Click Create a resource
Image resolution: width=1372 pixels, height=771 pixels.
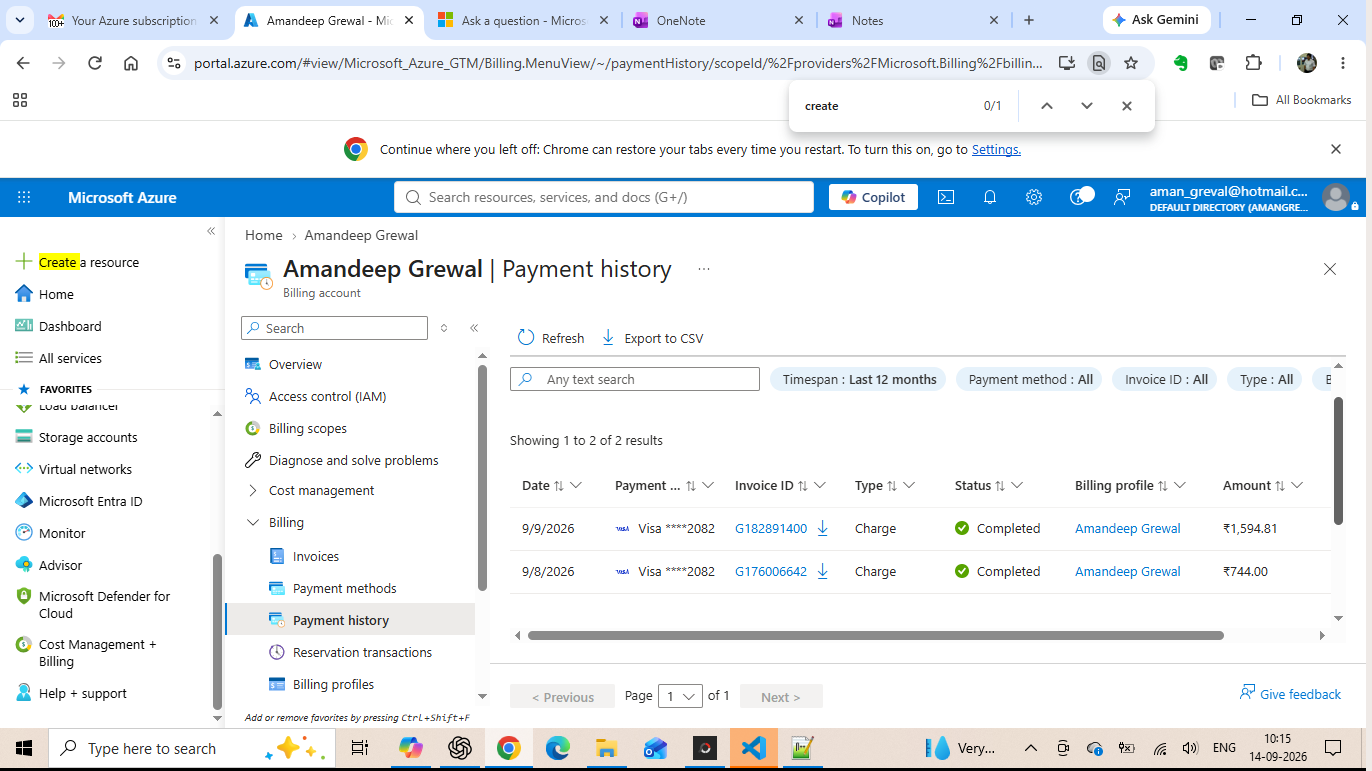78,262
